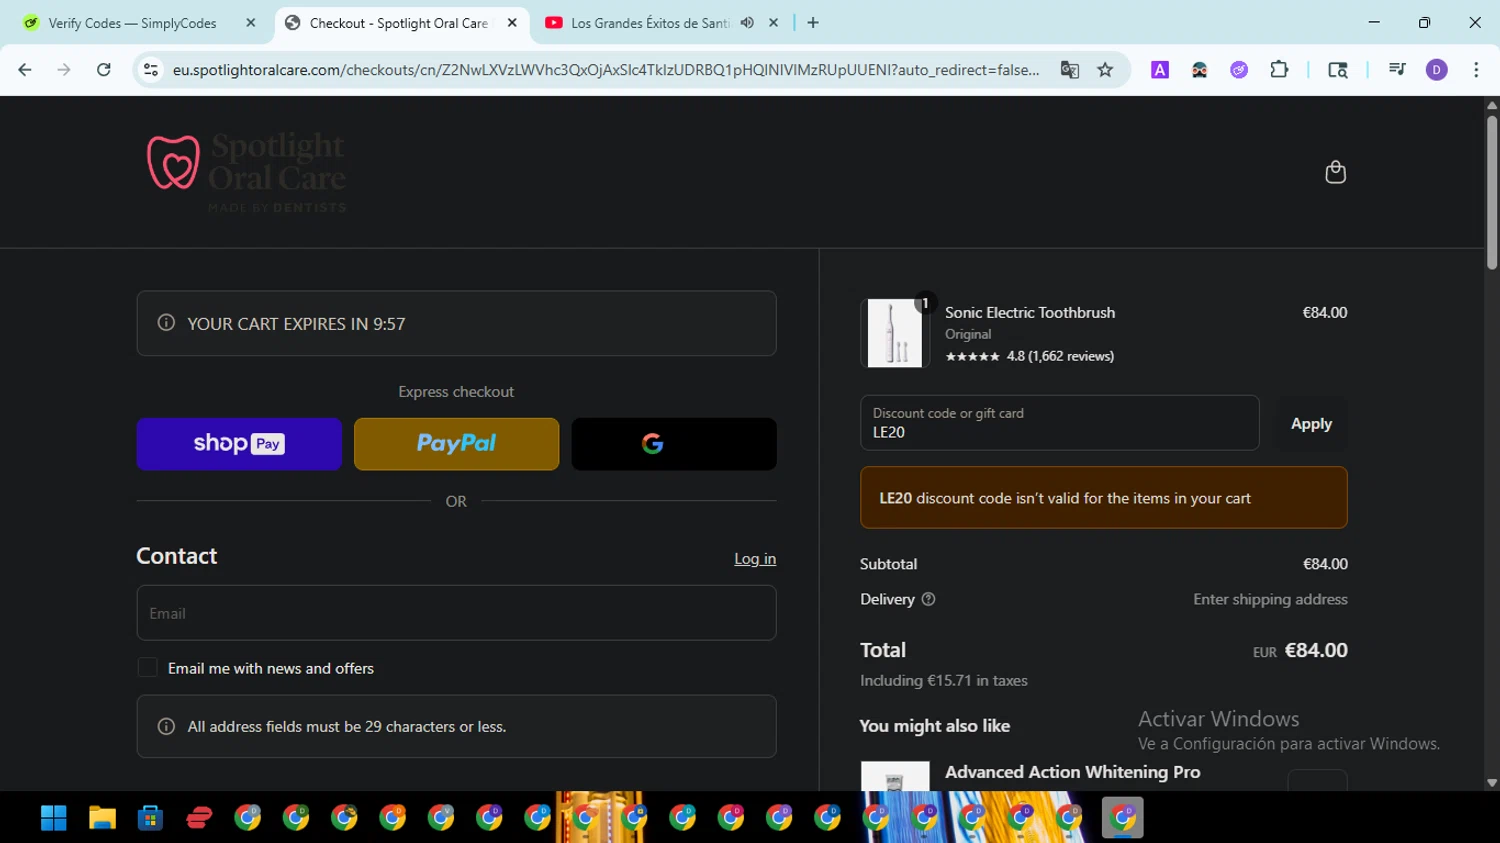View site information icon in address bar
The image size is (1500, 843).
[x=151, y=70]
